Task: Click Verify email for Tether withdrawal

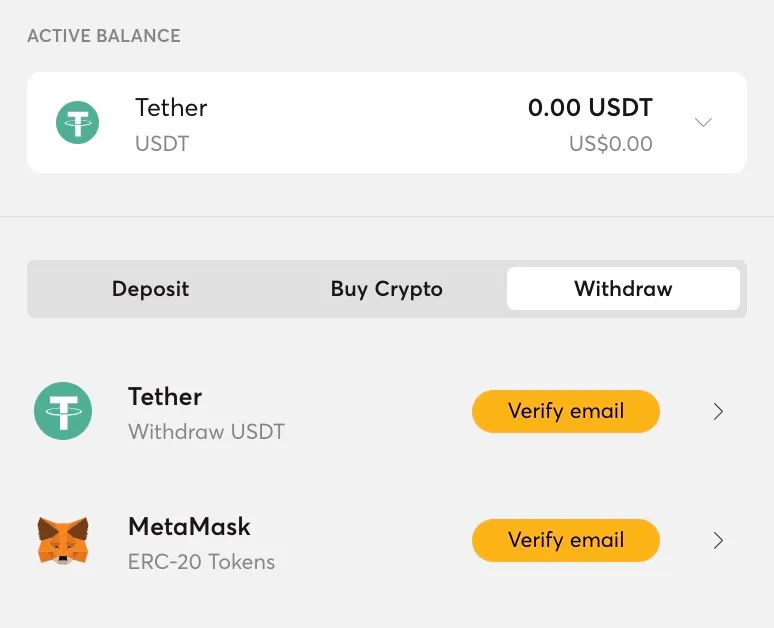Action: tap(566, 411)
